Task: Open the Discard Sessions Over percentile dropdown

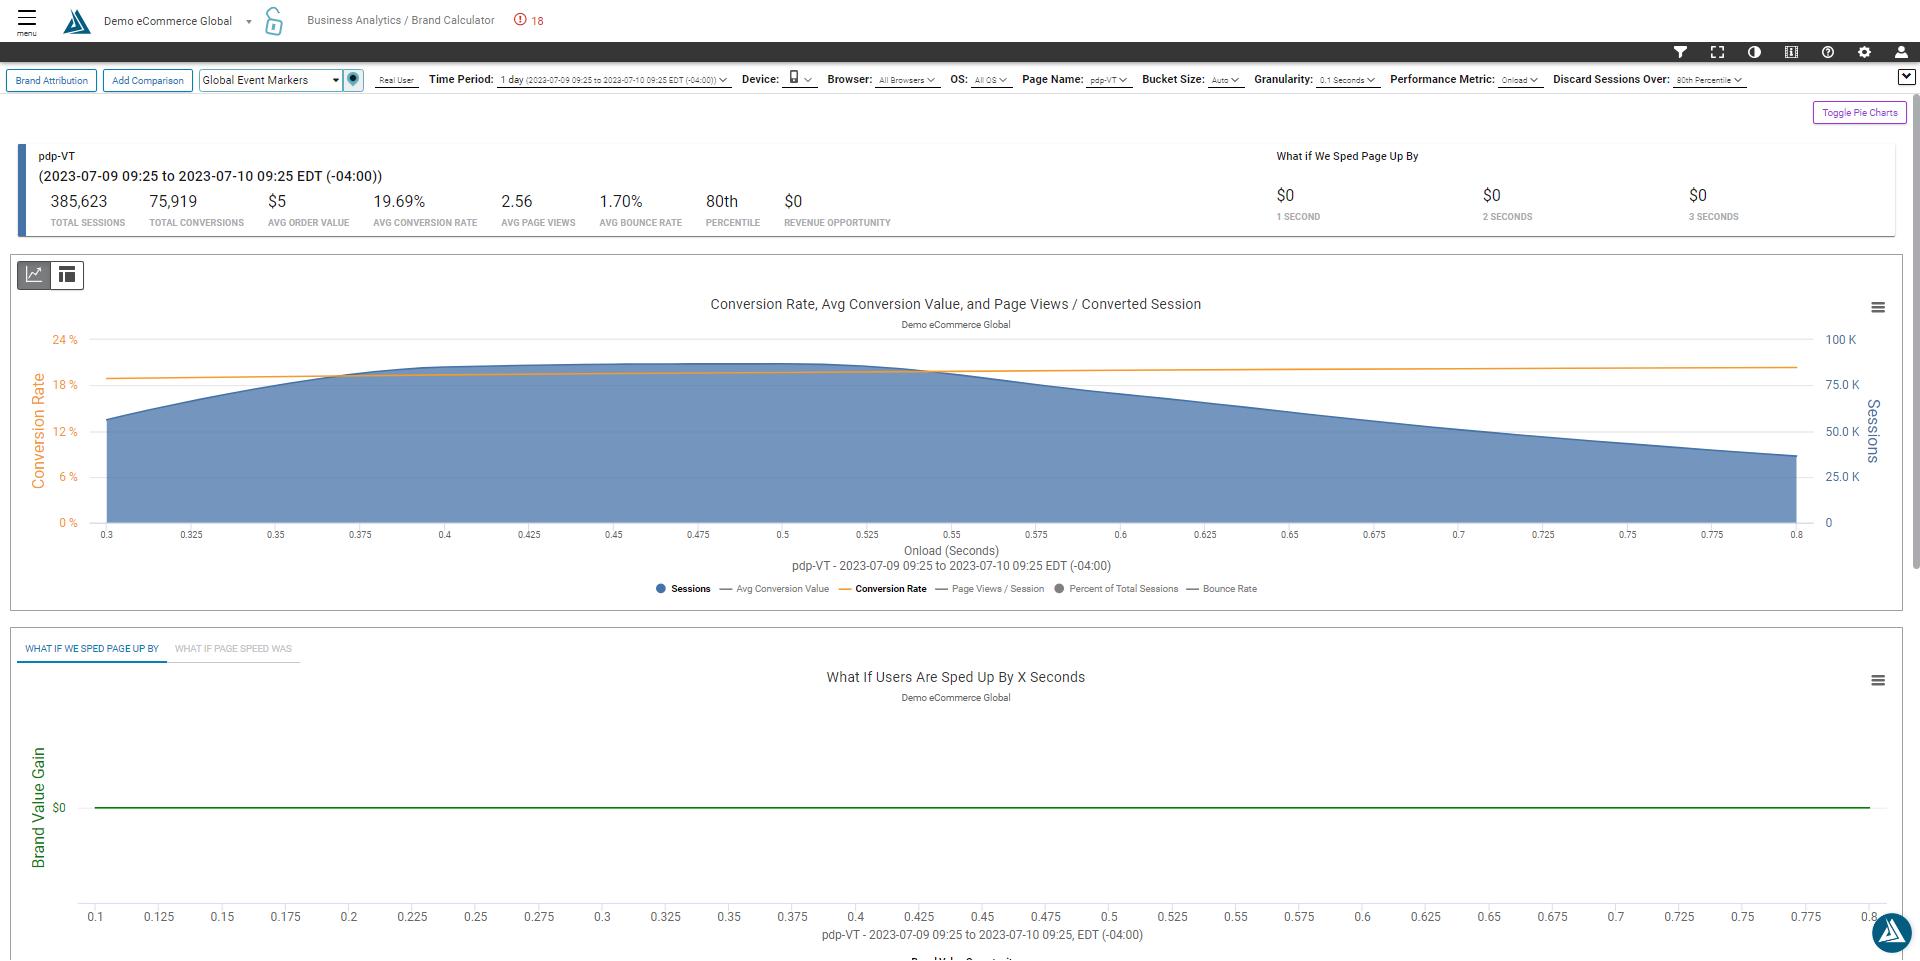Action: (1710, 80)
